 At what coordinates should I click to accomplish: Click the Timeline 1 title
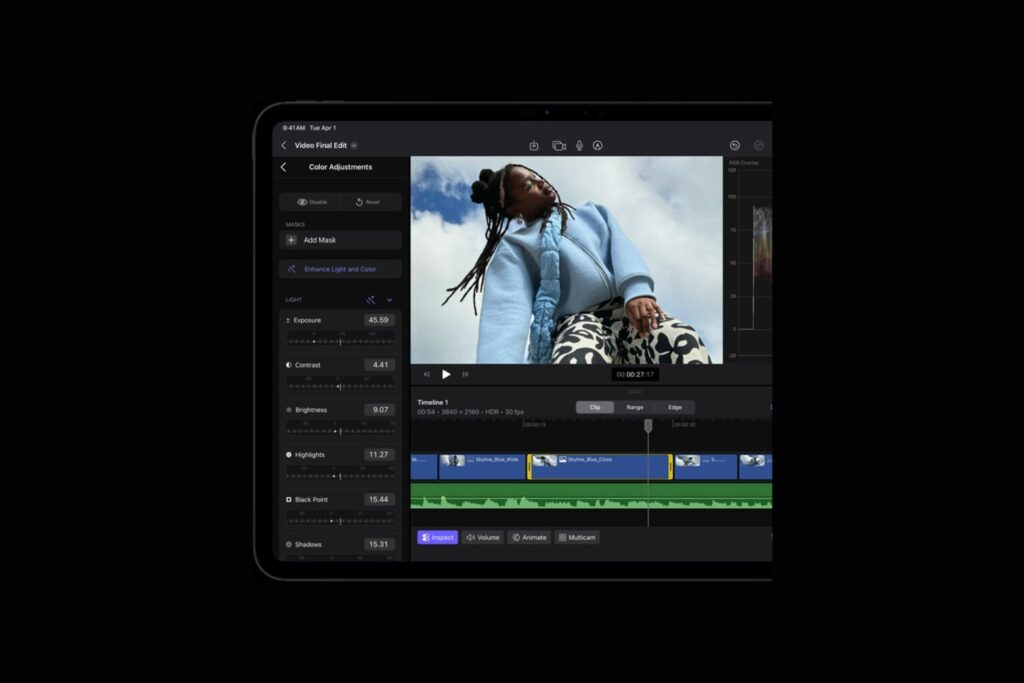(432, 402)
